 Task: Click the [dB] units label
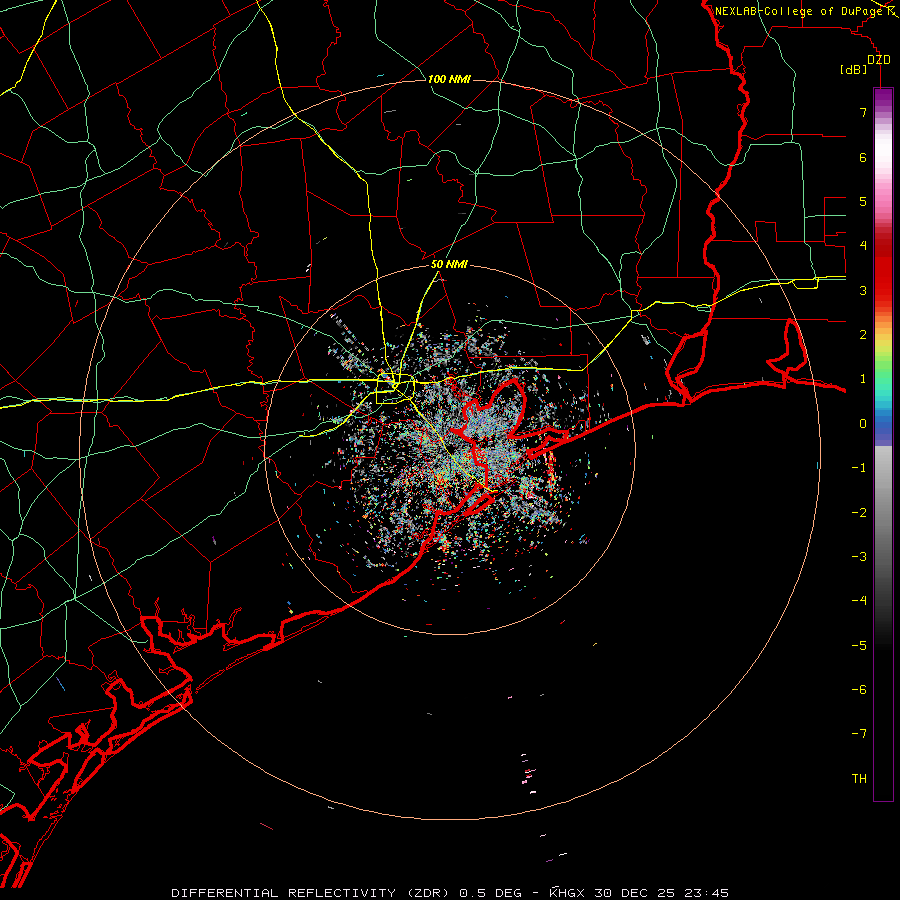tap(854, 70)
